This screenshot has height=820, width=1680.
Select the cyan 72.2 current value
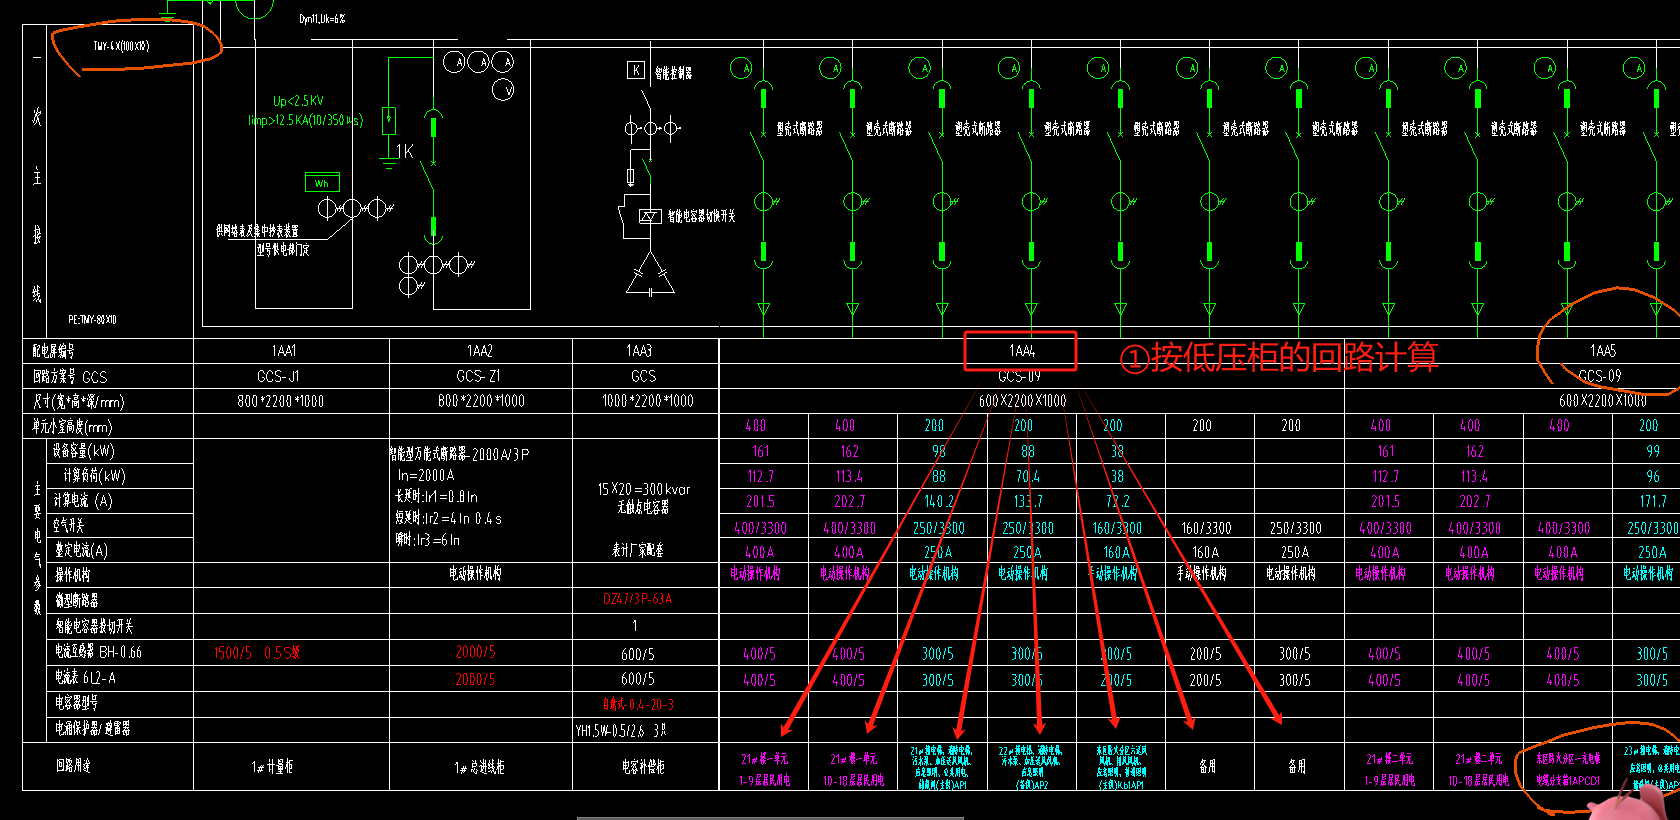1117,502
